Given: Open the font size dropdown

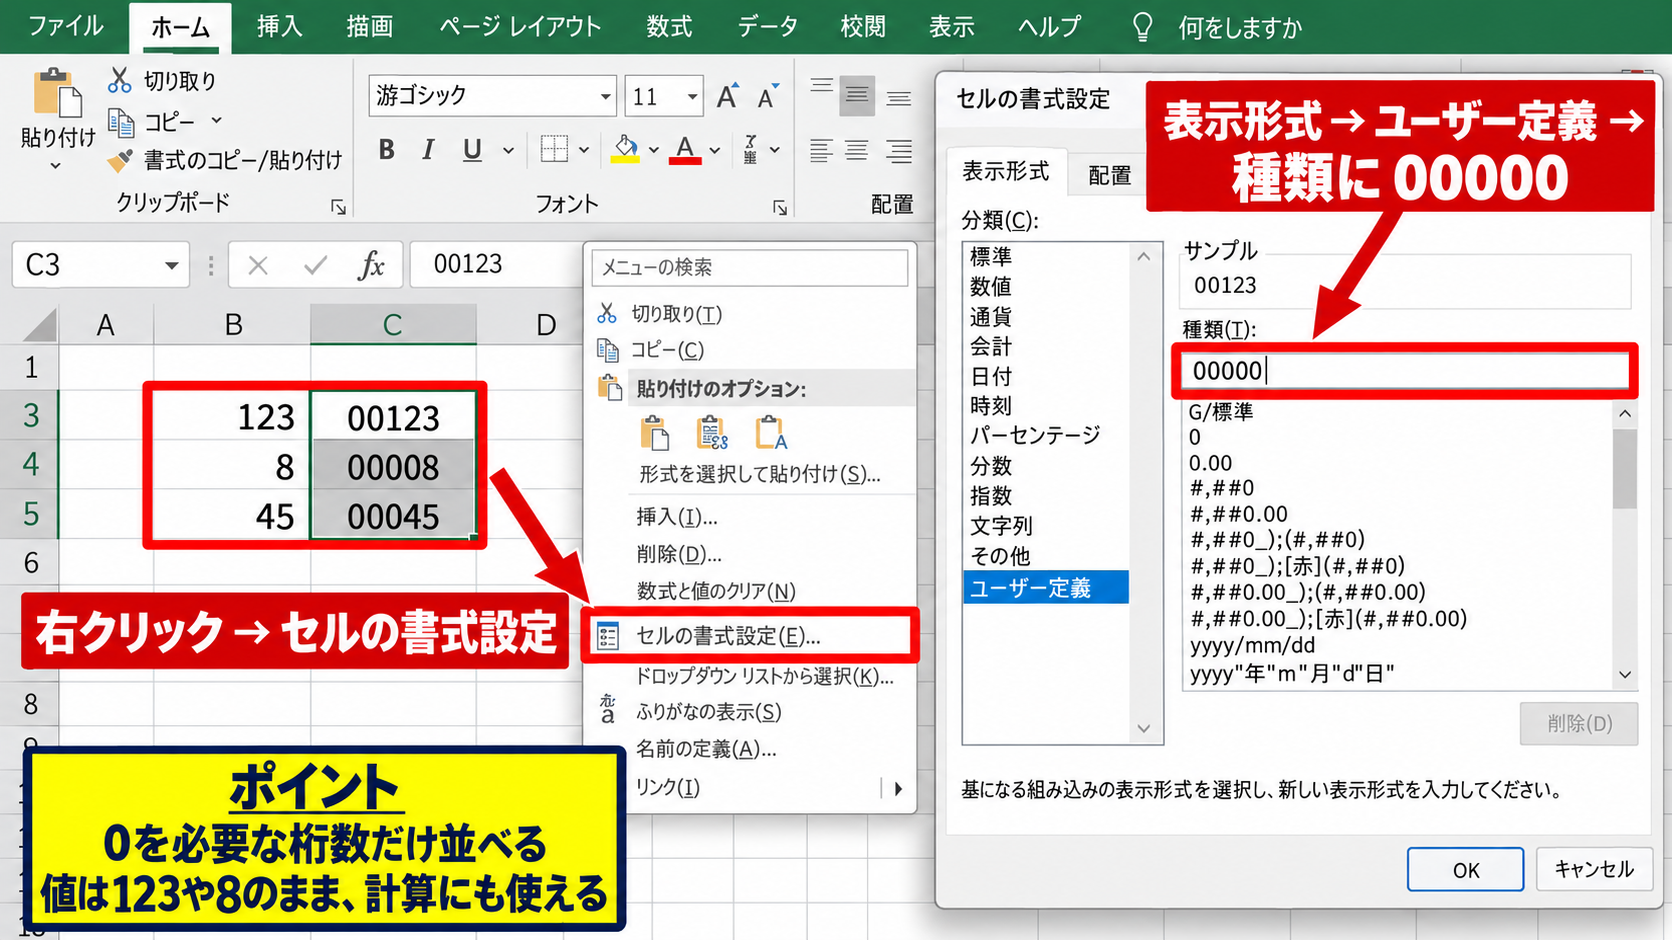Looking at the screenshot, I should (691, 96).
